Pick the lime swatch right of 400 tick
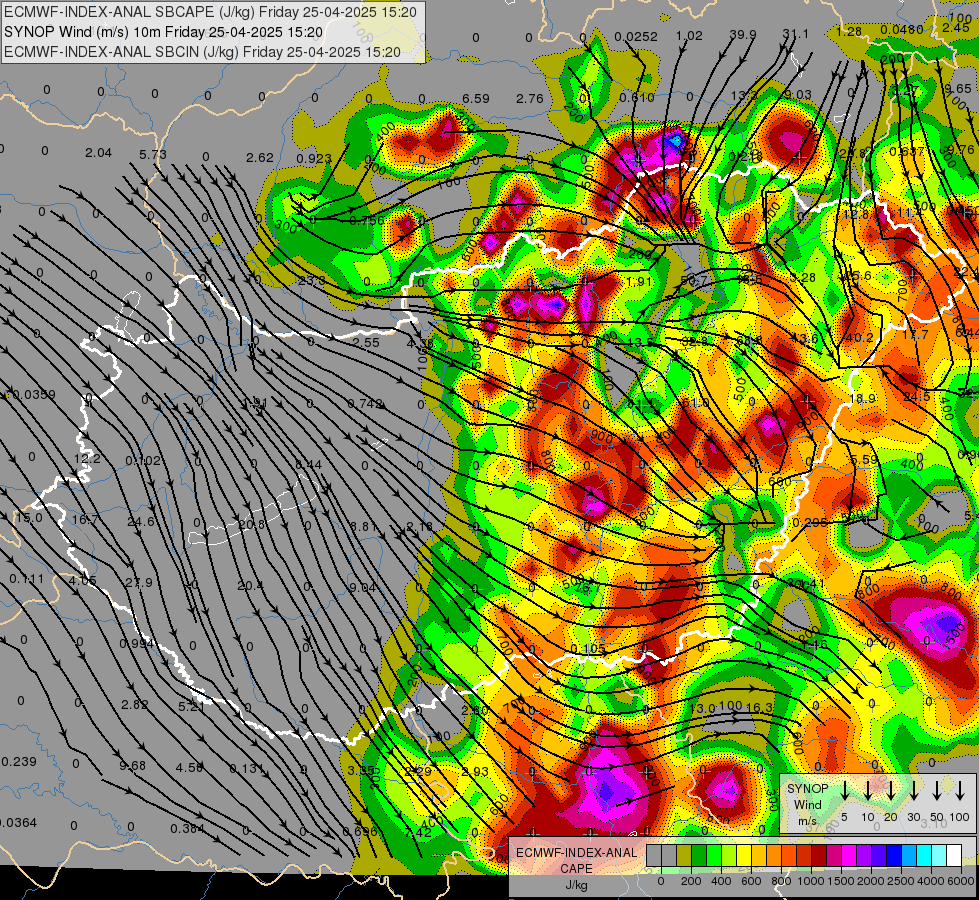 point(729,855)
